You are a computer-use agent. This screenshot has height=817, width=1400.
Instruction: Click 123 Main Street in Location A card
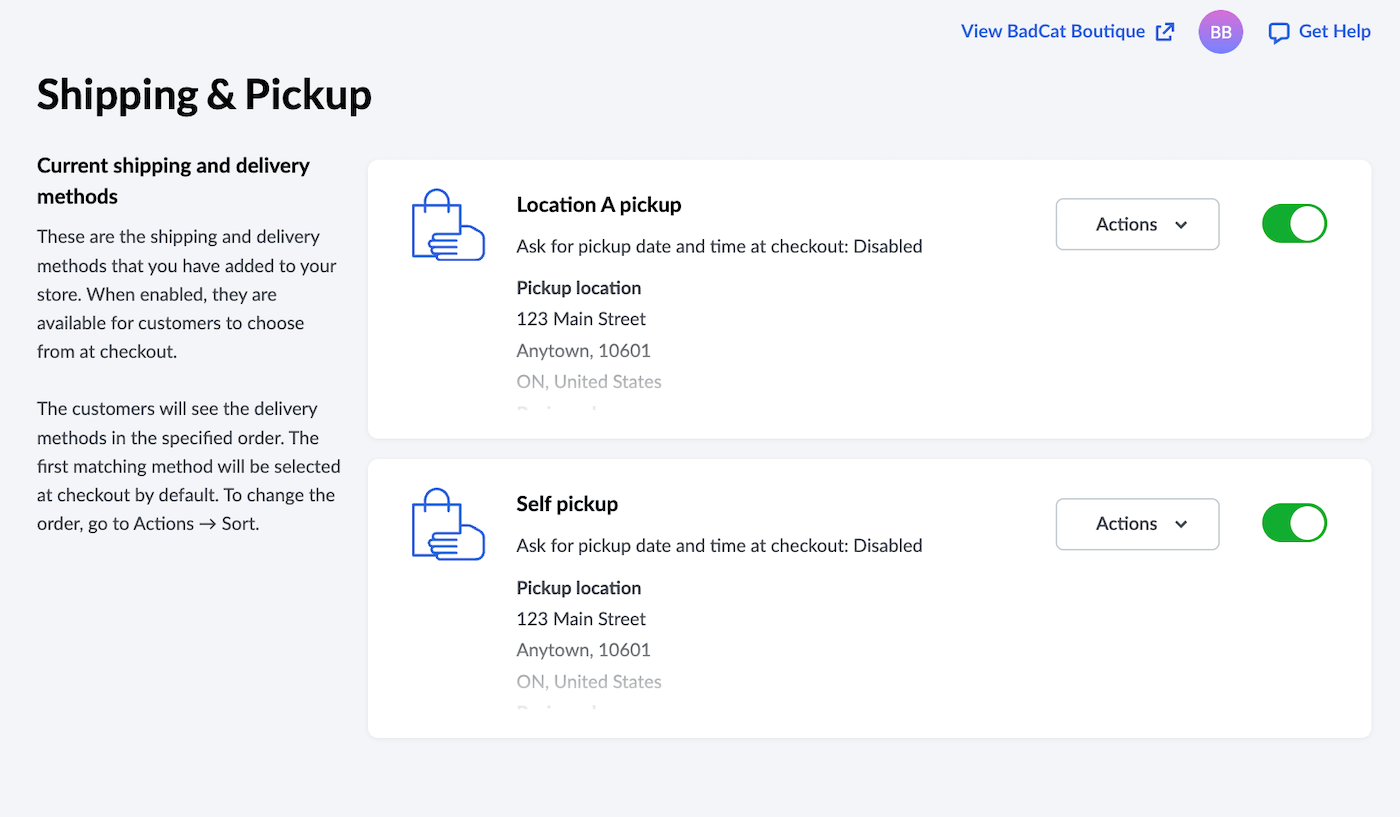[581, 319]
